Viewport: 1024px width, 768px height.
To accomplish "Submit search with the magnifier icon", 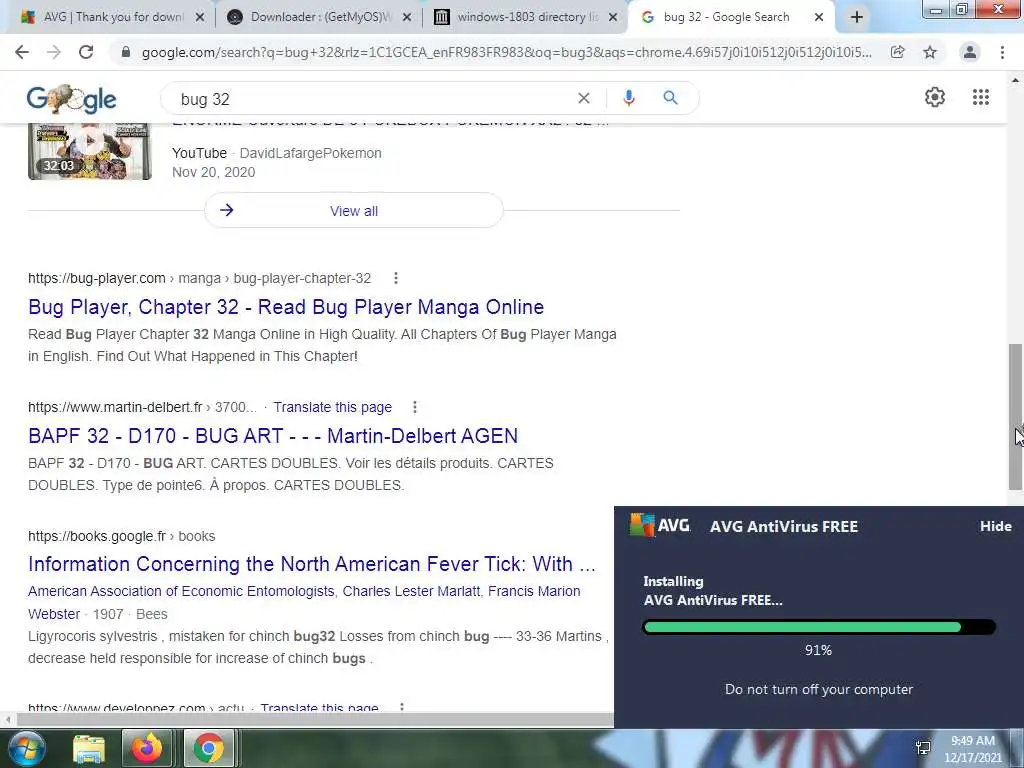I will (x=670, y=98).
